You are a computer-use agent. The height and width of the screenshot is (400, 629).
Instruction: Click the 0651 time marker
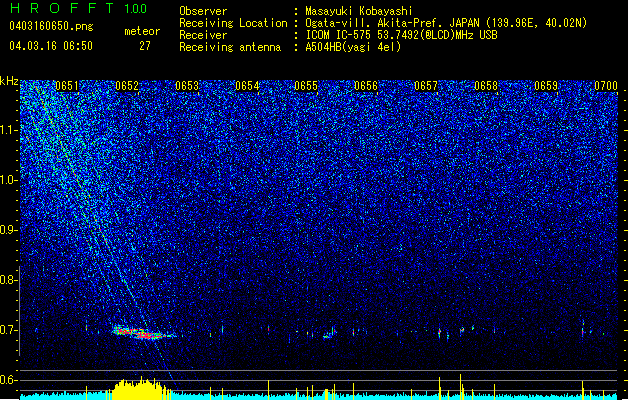click(x=67, y=86)
